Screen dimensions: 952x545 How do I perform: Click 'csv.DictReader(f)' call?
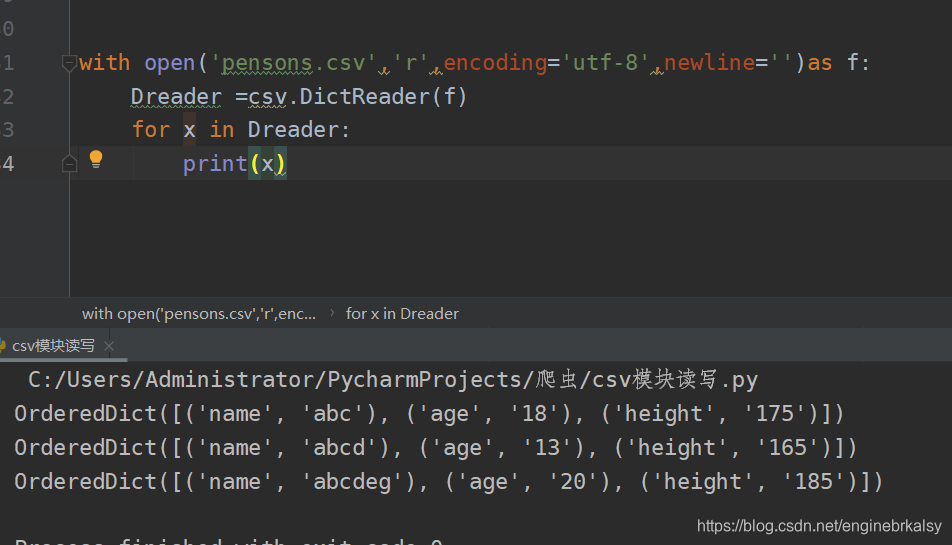coord(358,96)
